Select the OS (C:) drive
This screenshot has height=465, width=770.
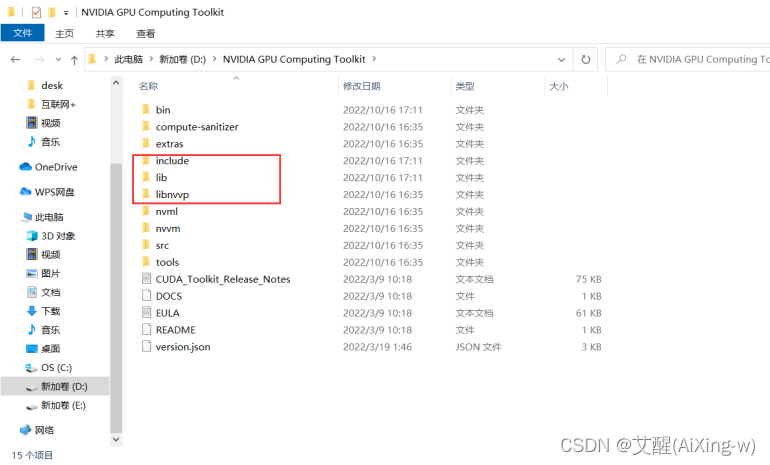(x=49, y=367)
